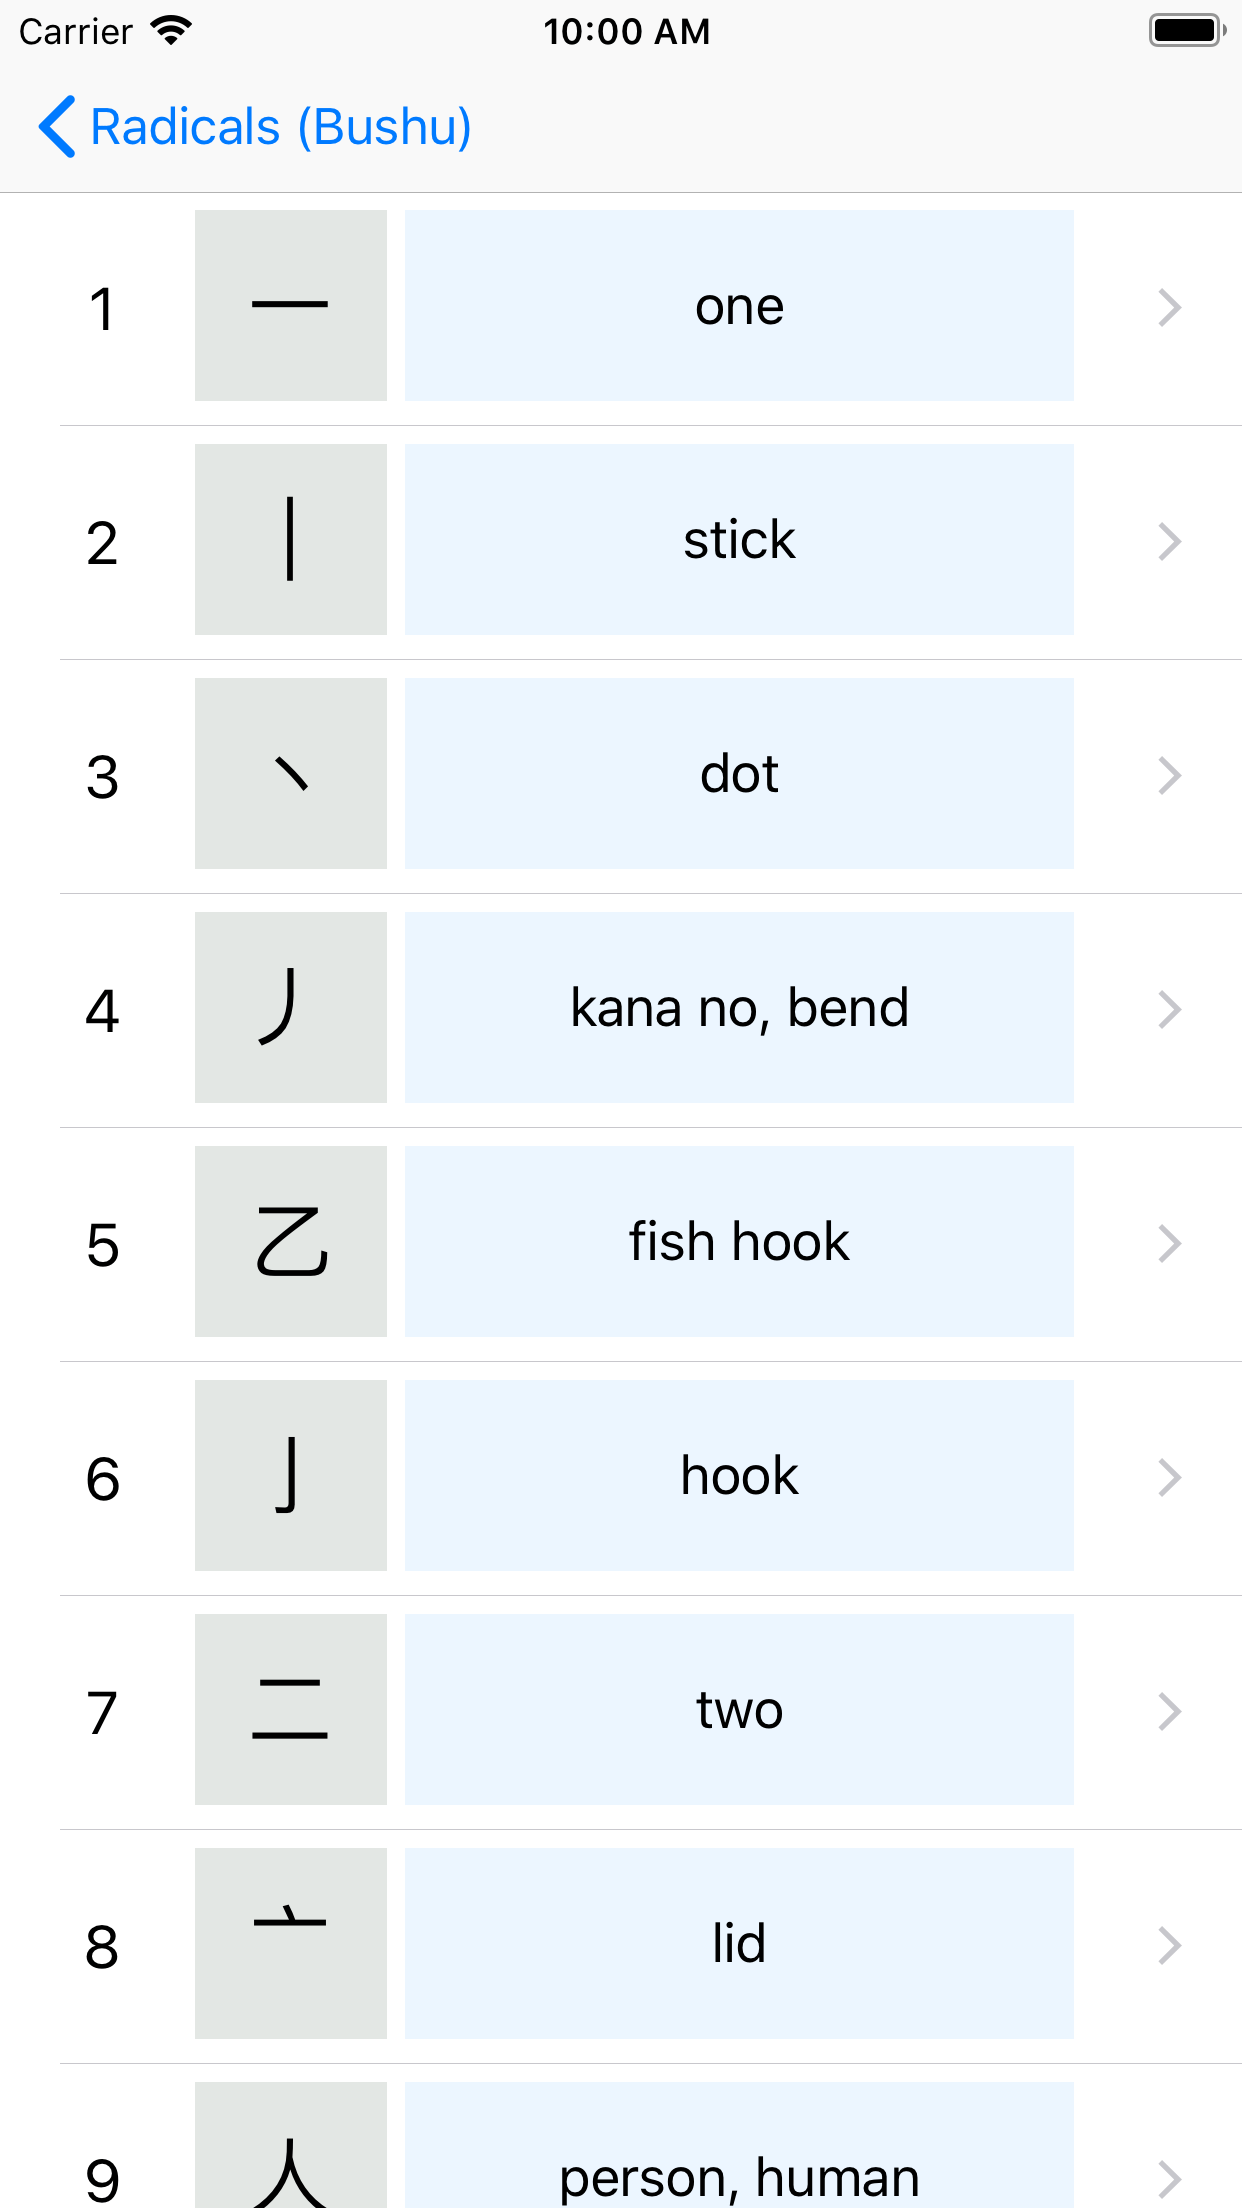Tap the 丶 dot radical glyph tile
This screenshot has width=1242, height=2208.
click(x=291, y=773)
